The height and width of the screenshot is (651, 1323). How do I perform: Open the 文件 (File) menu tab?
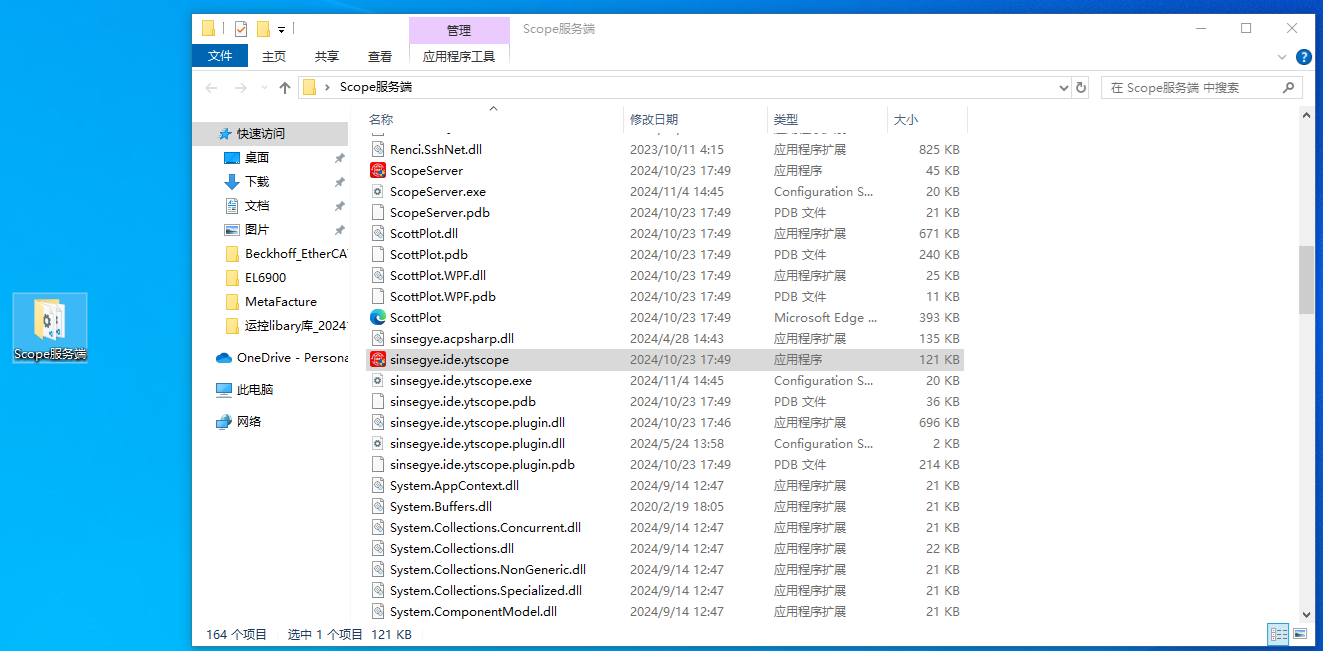click(220, 56)
